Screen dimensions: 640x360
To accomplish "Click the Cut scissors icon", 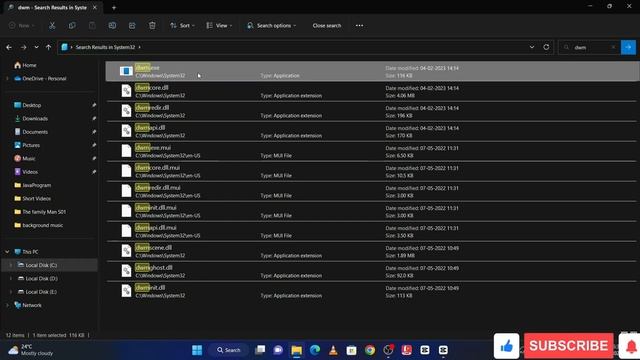I will click(x=52, y=25).
